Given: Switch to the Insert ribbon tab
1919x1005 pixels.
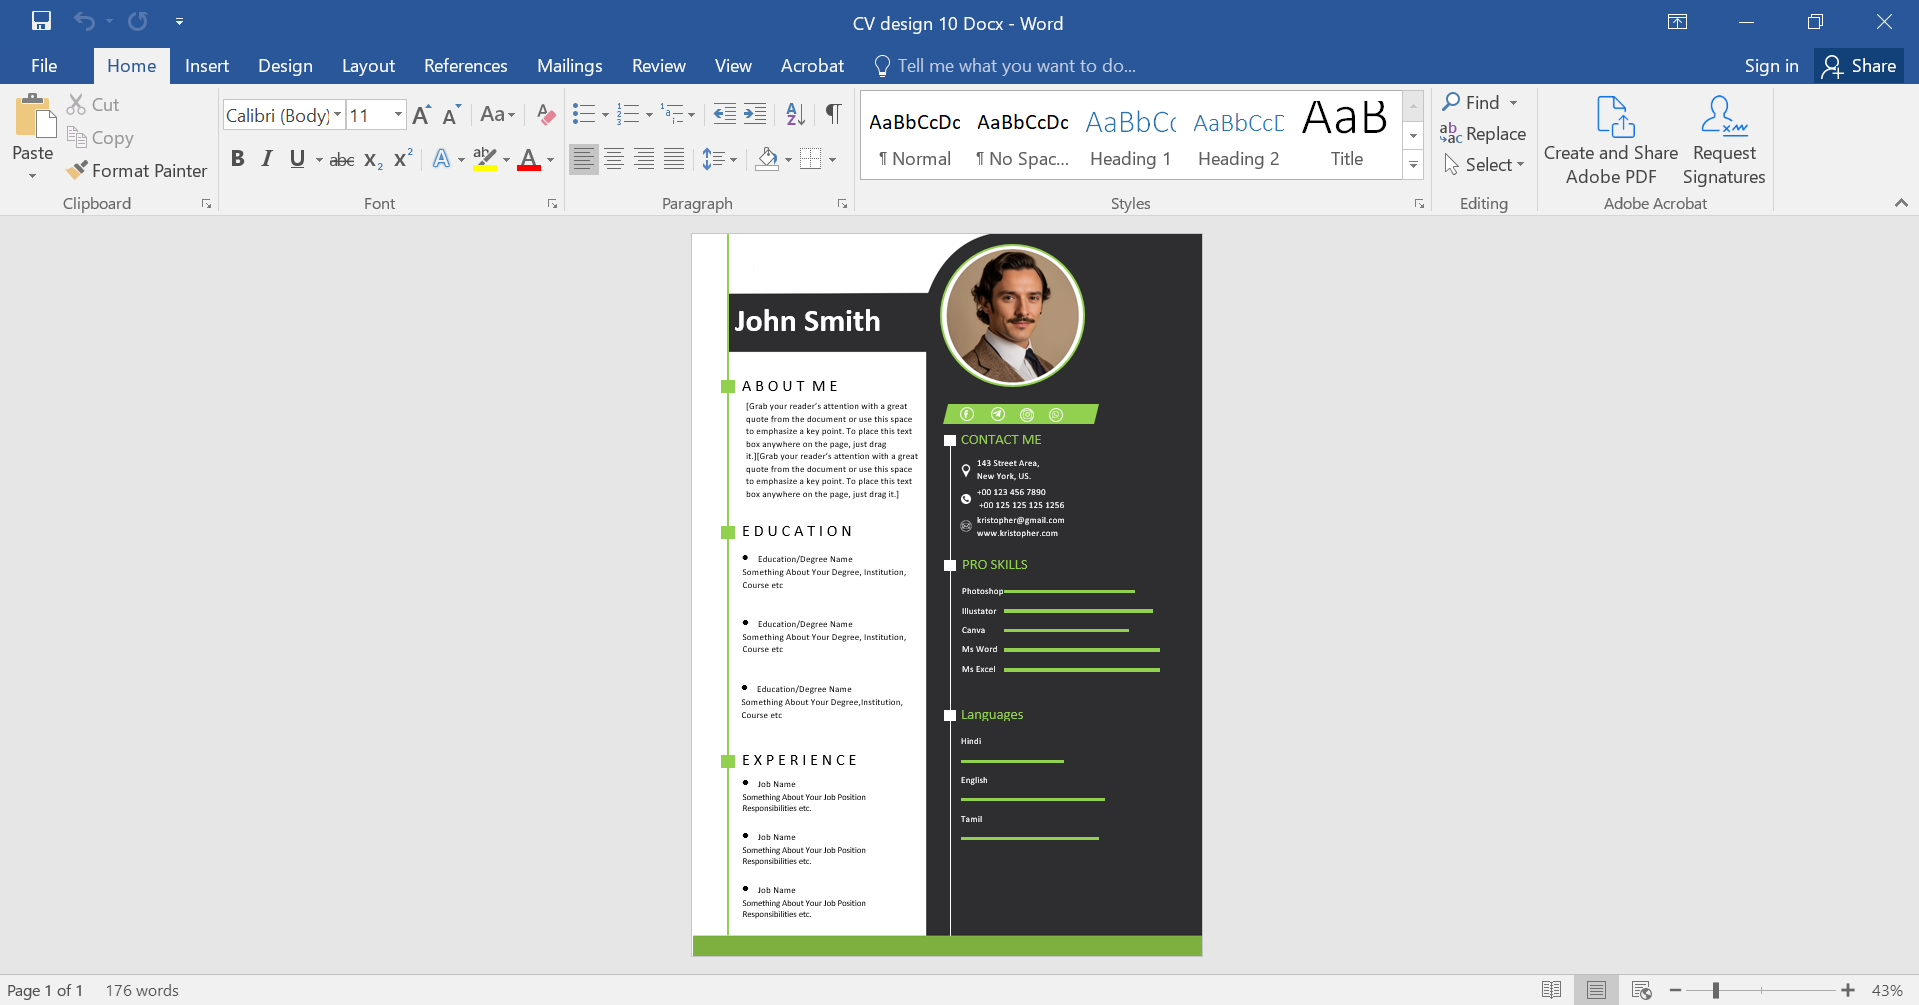Looking at the screenshot, I should 207,65.
